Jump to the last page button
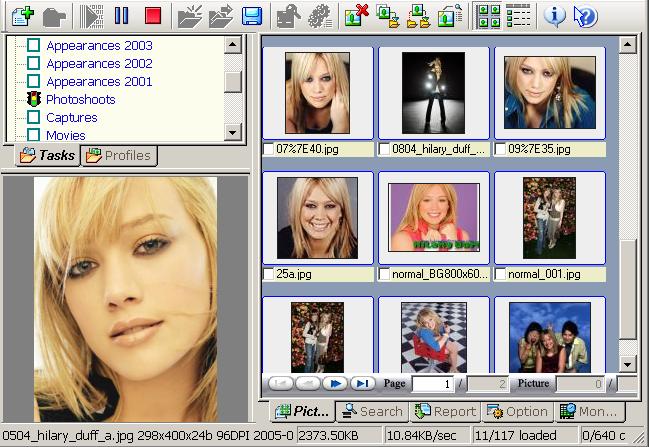Image resolution: width=649 pixels, height=447 pixels. click(x=362, y=383)
